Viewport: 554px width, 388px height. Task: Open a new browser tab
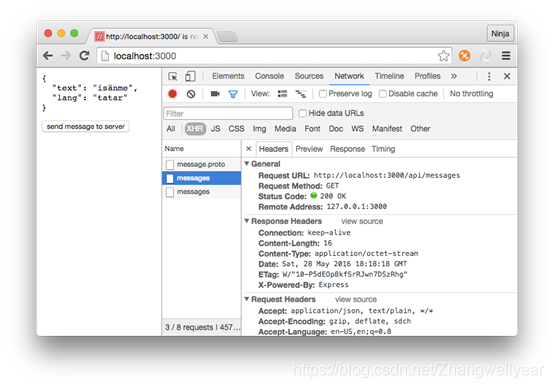coord(227,36)
